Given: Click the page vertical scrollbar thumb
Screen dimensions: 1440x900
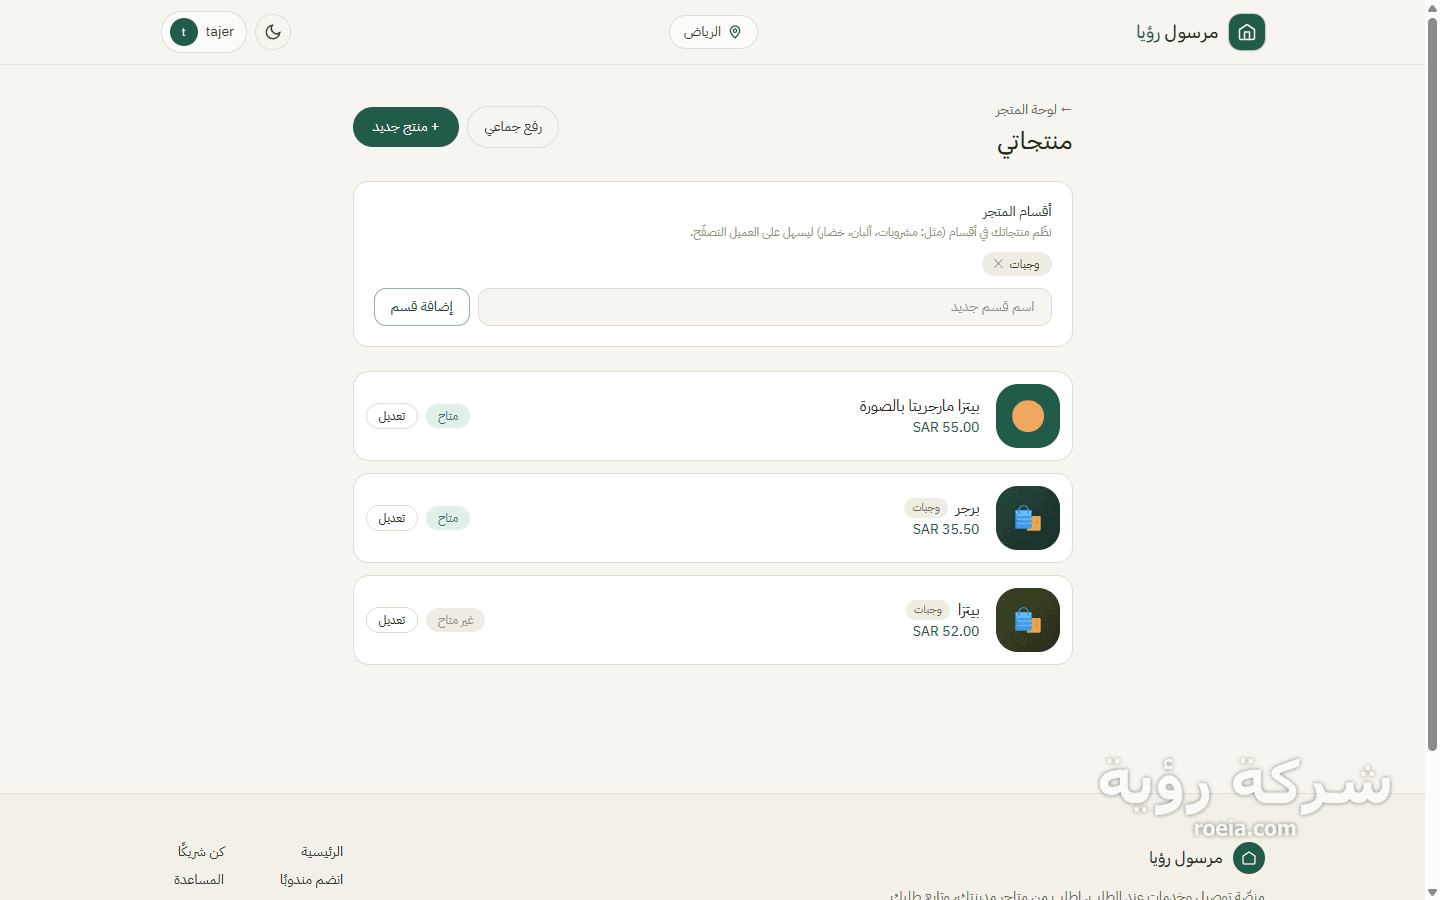Looking at the screenshot, I should 1432,384.
